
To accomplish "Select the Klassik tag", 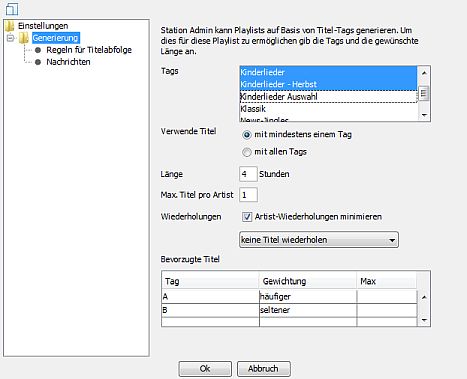I will [x=328, y=109].
